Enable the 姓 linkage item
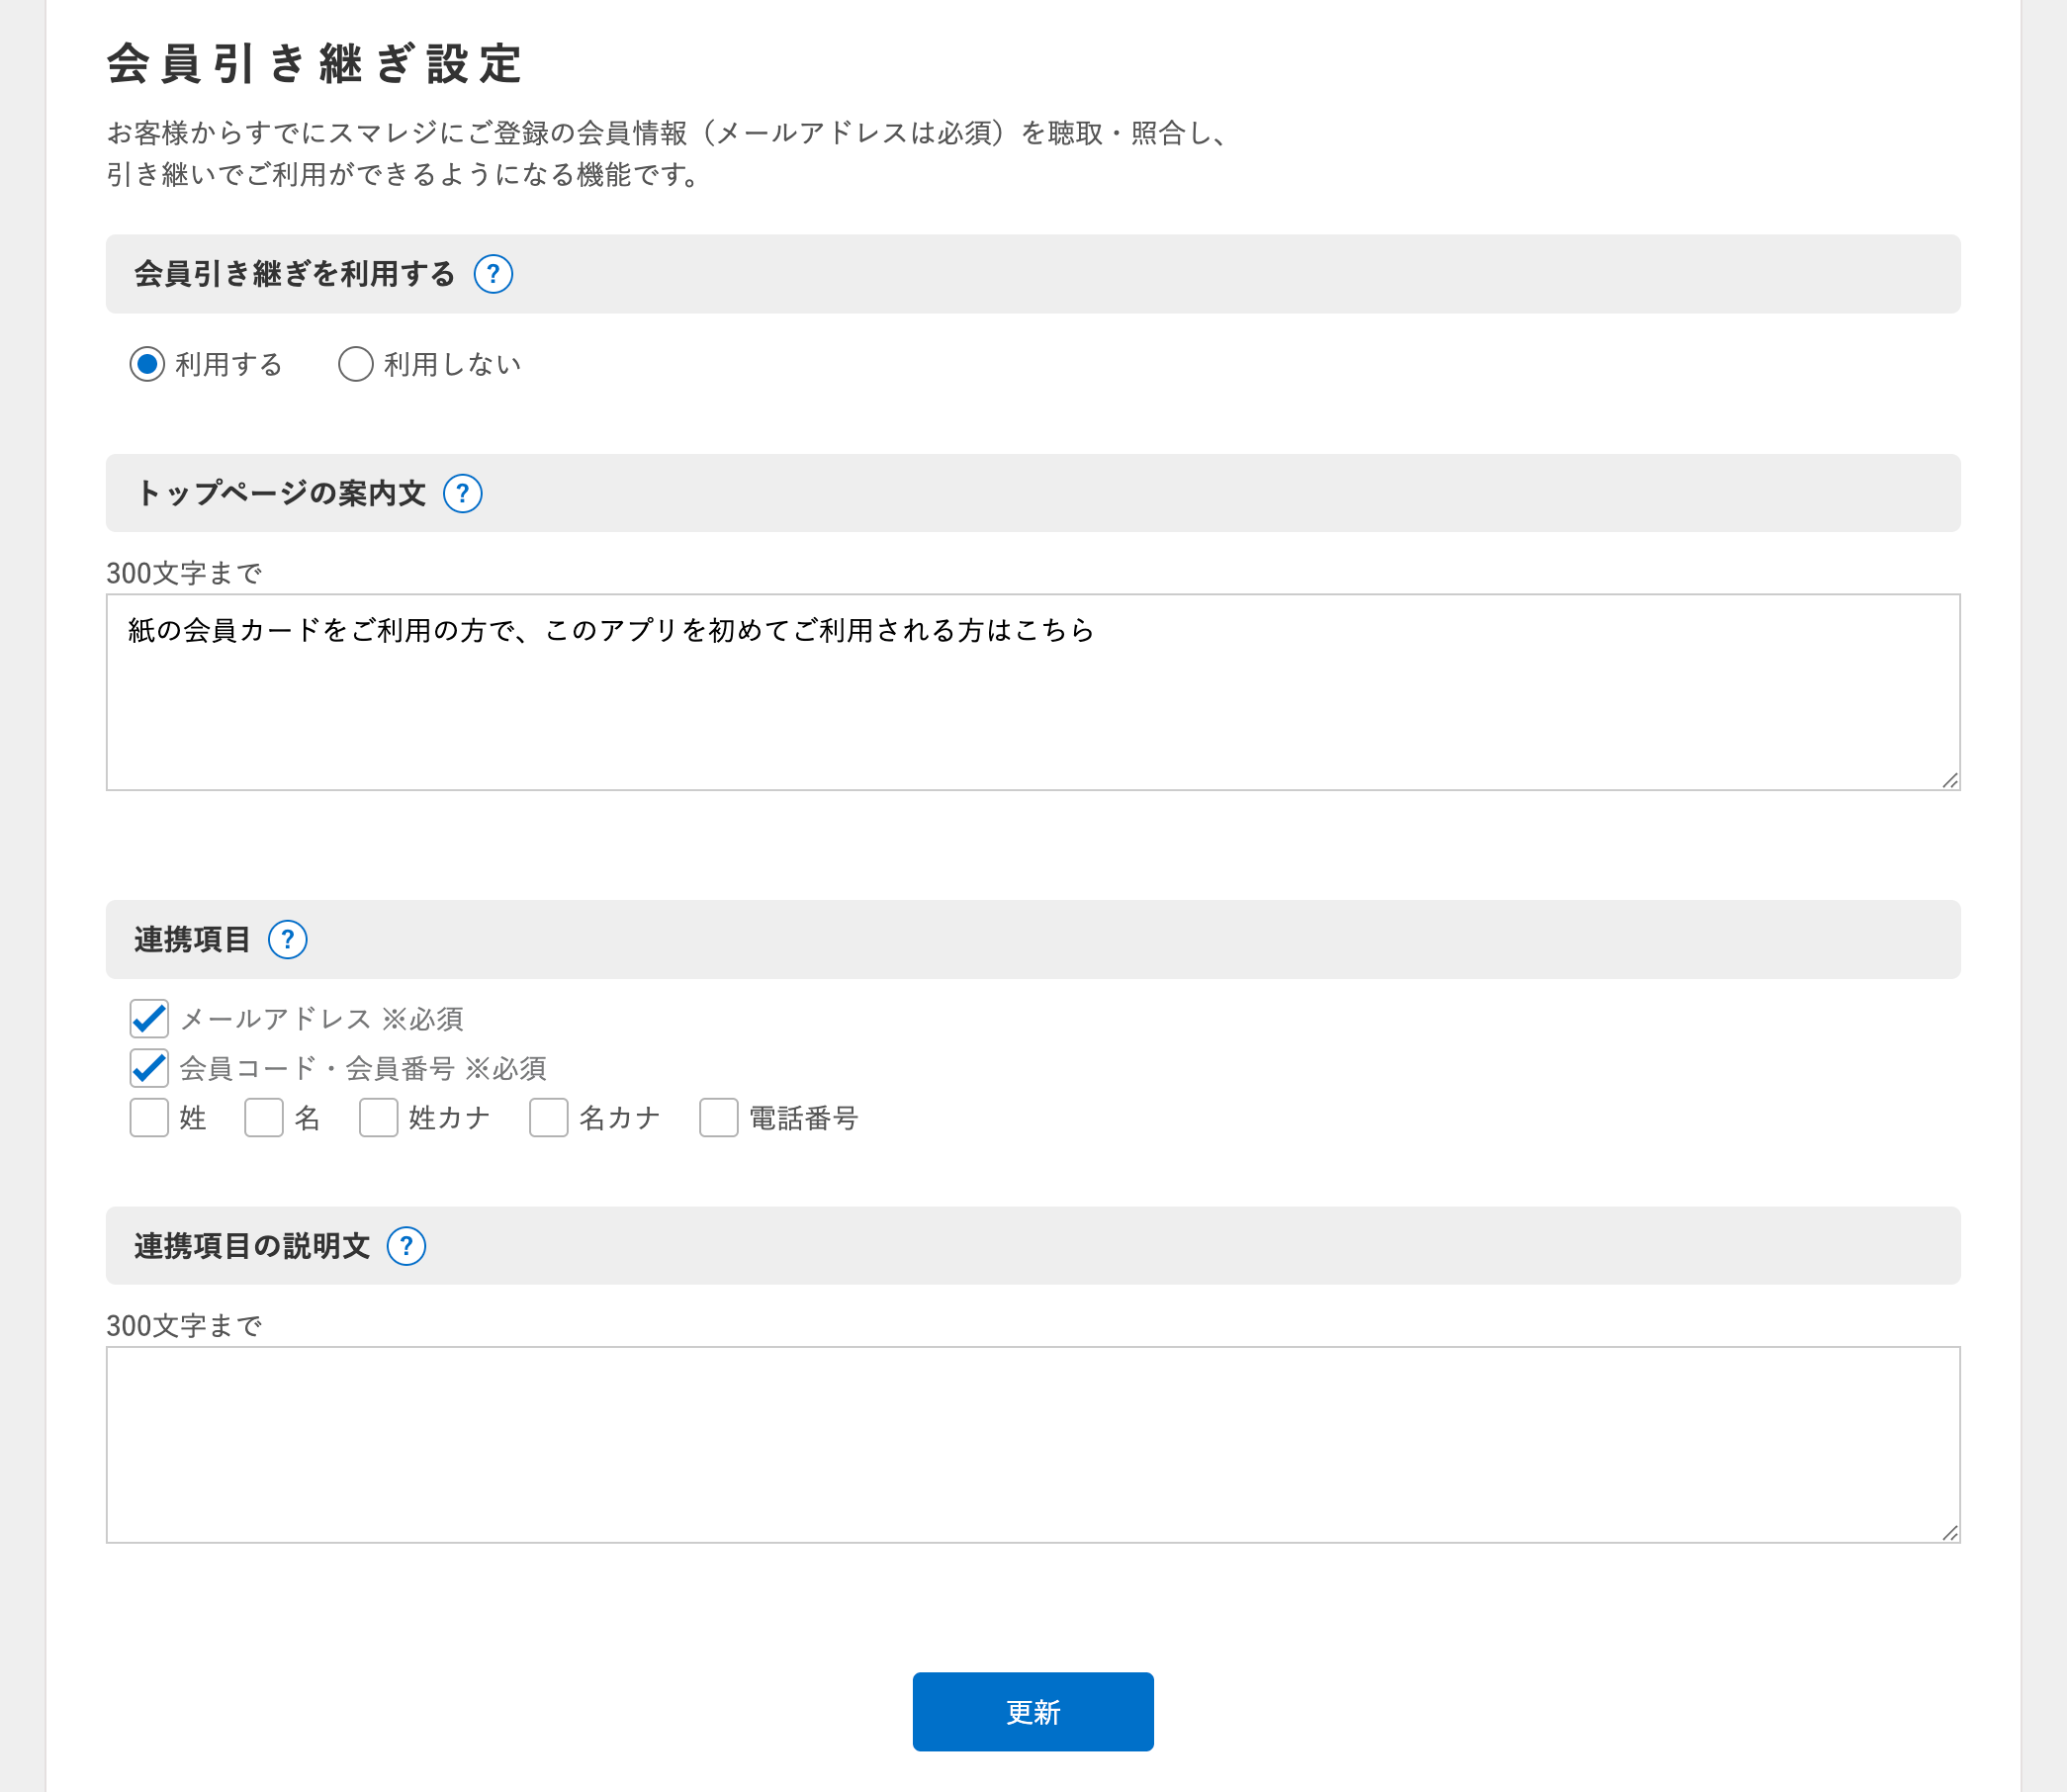 [x=148, y=1118]
